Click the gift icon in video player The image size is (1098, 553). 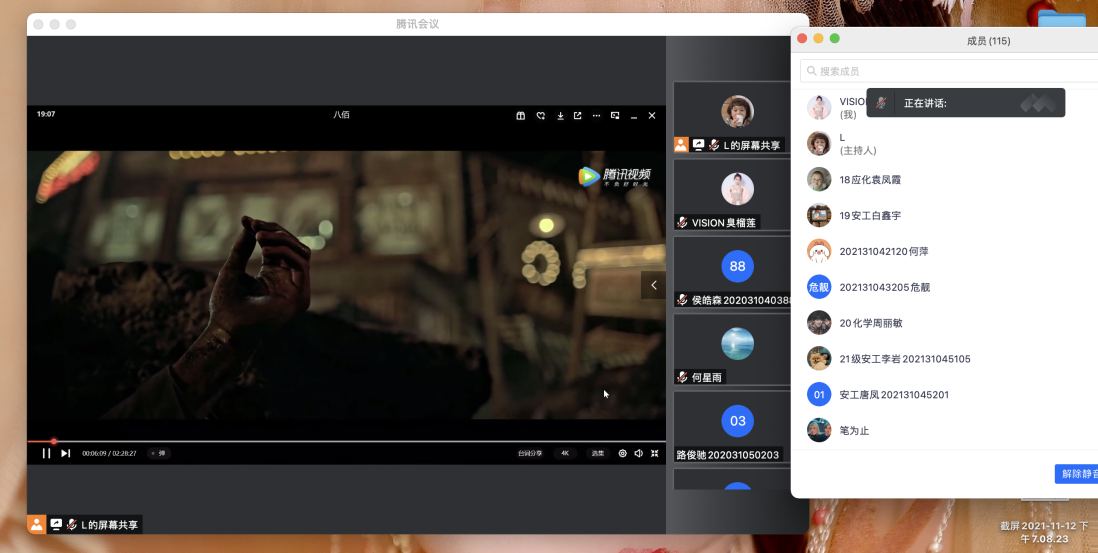(x=520, y=116)
